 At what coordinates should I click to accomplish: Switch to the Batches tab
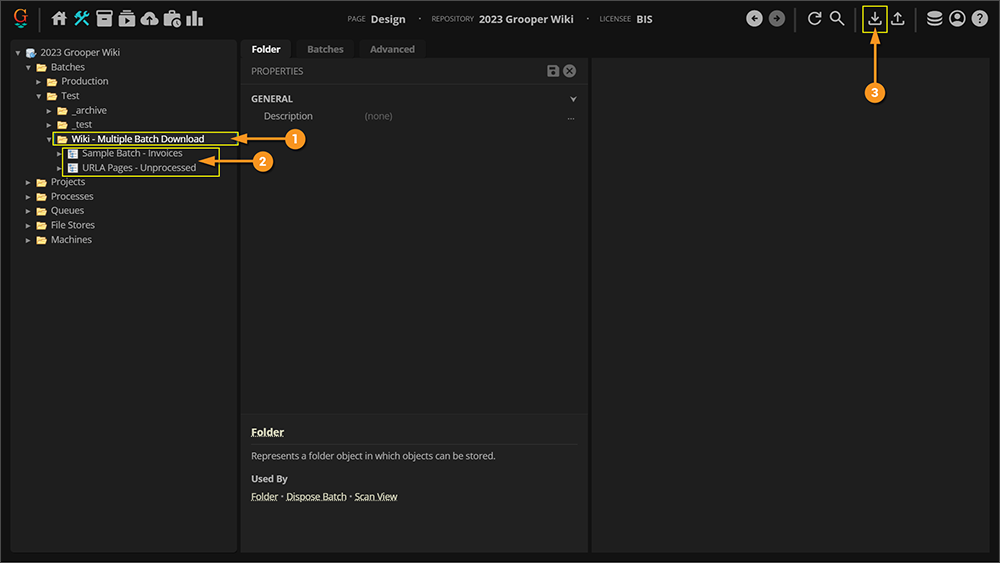click(325, 49)
